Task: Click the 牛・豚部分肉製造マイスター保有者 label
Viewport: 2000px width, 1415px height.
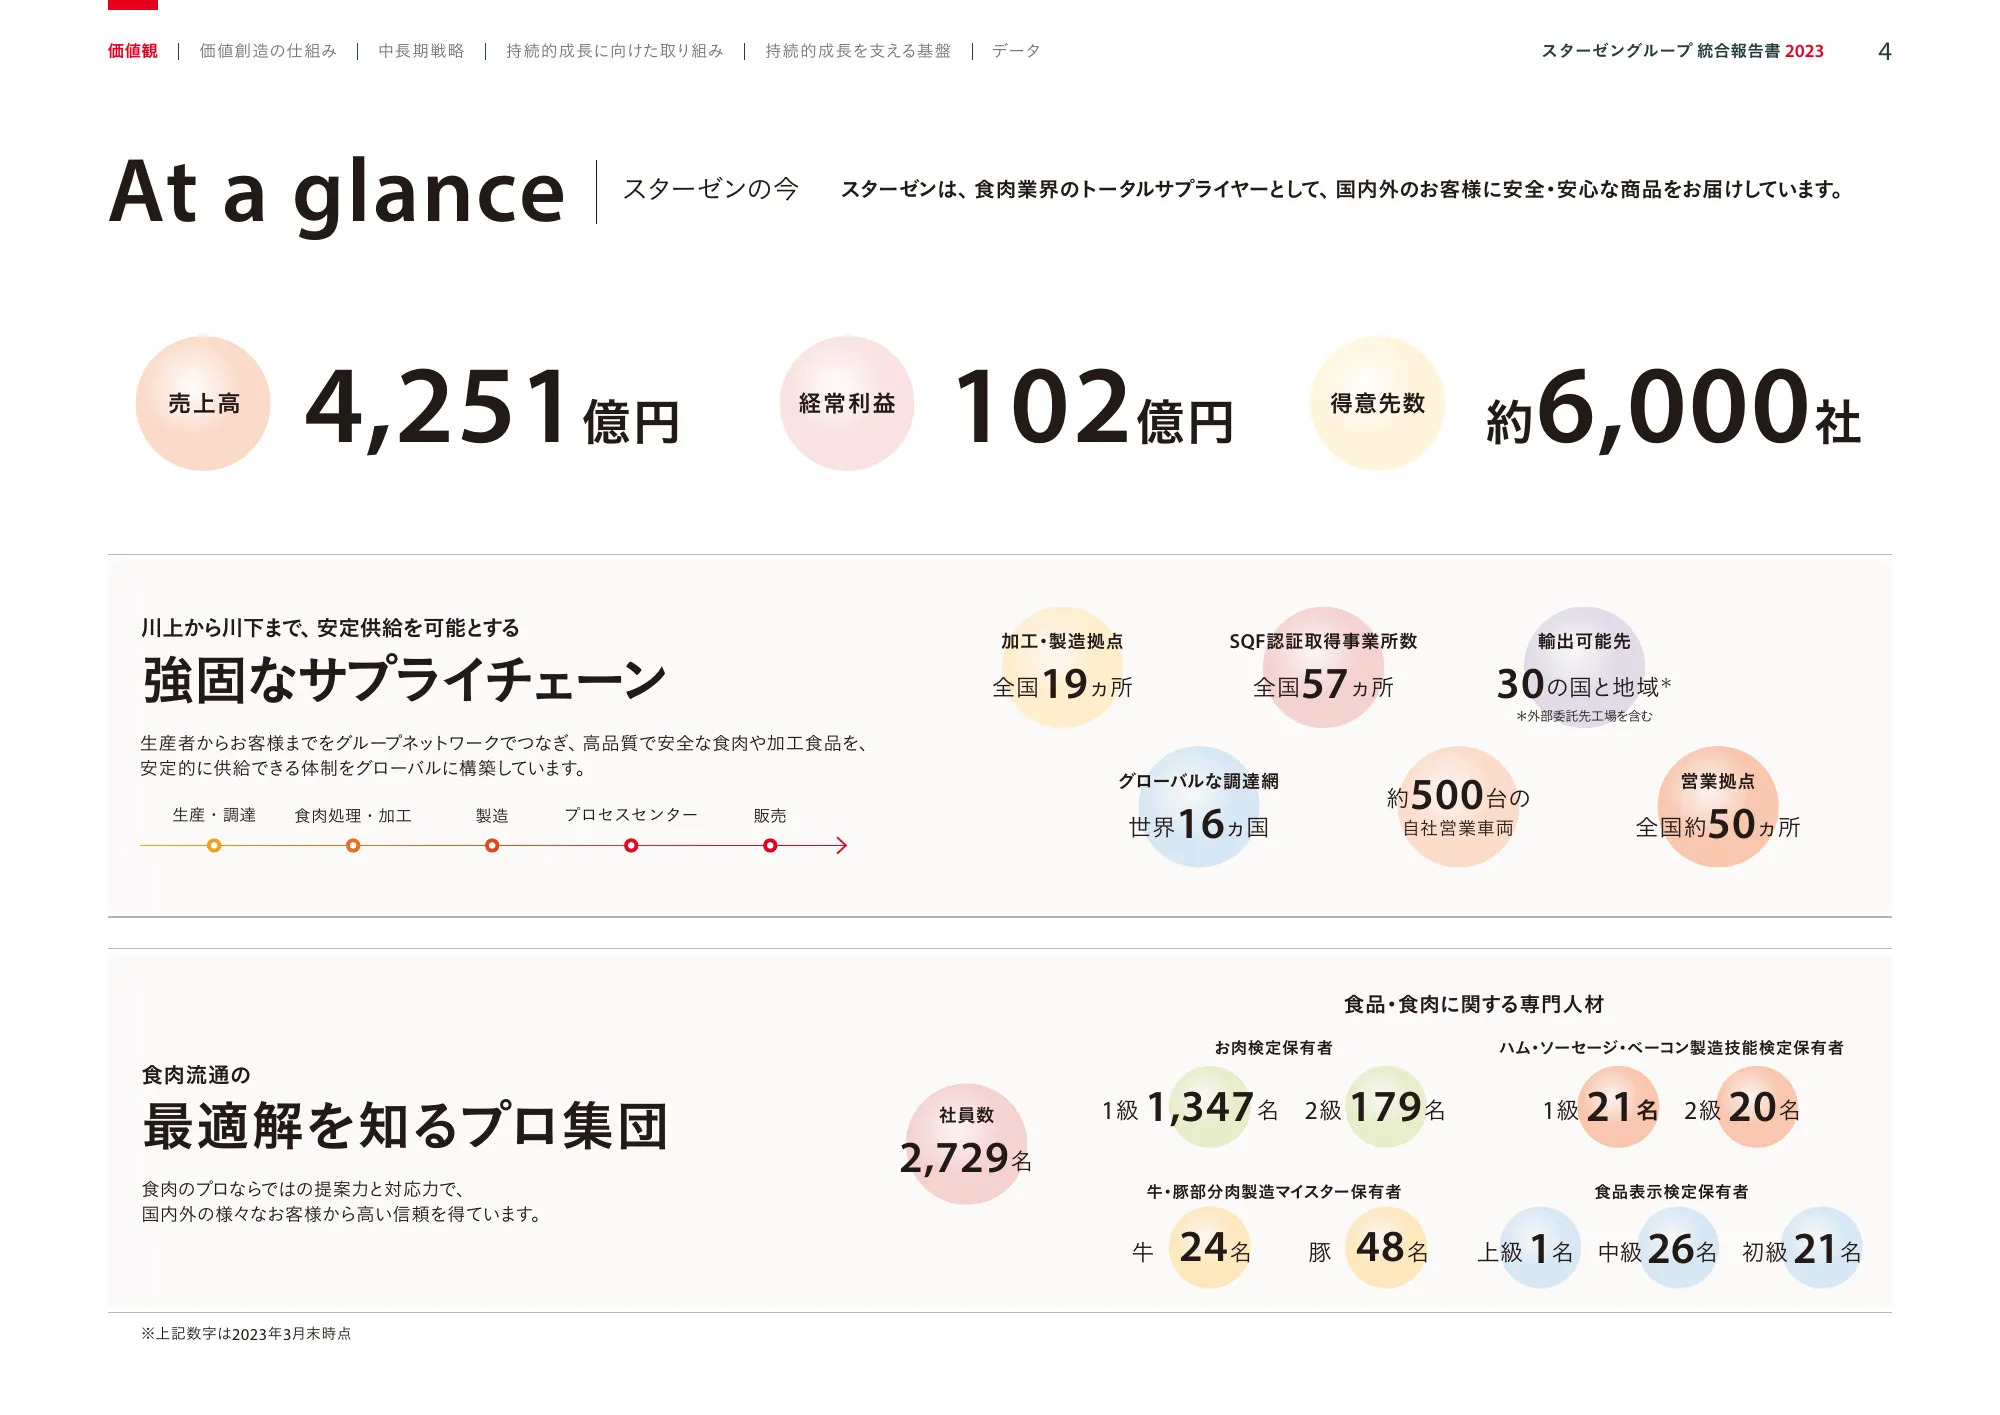Action: point(1273,1192)
